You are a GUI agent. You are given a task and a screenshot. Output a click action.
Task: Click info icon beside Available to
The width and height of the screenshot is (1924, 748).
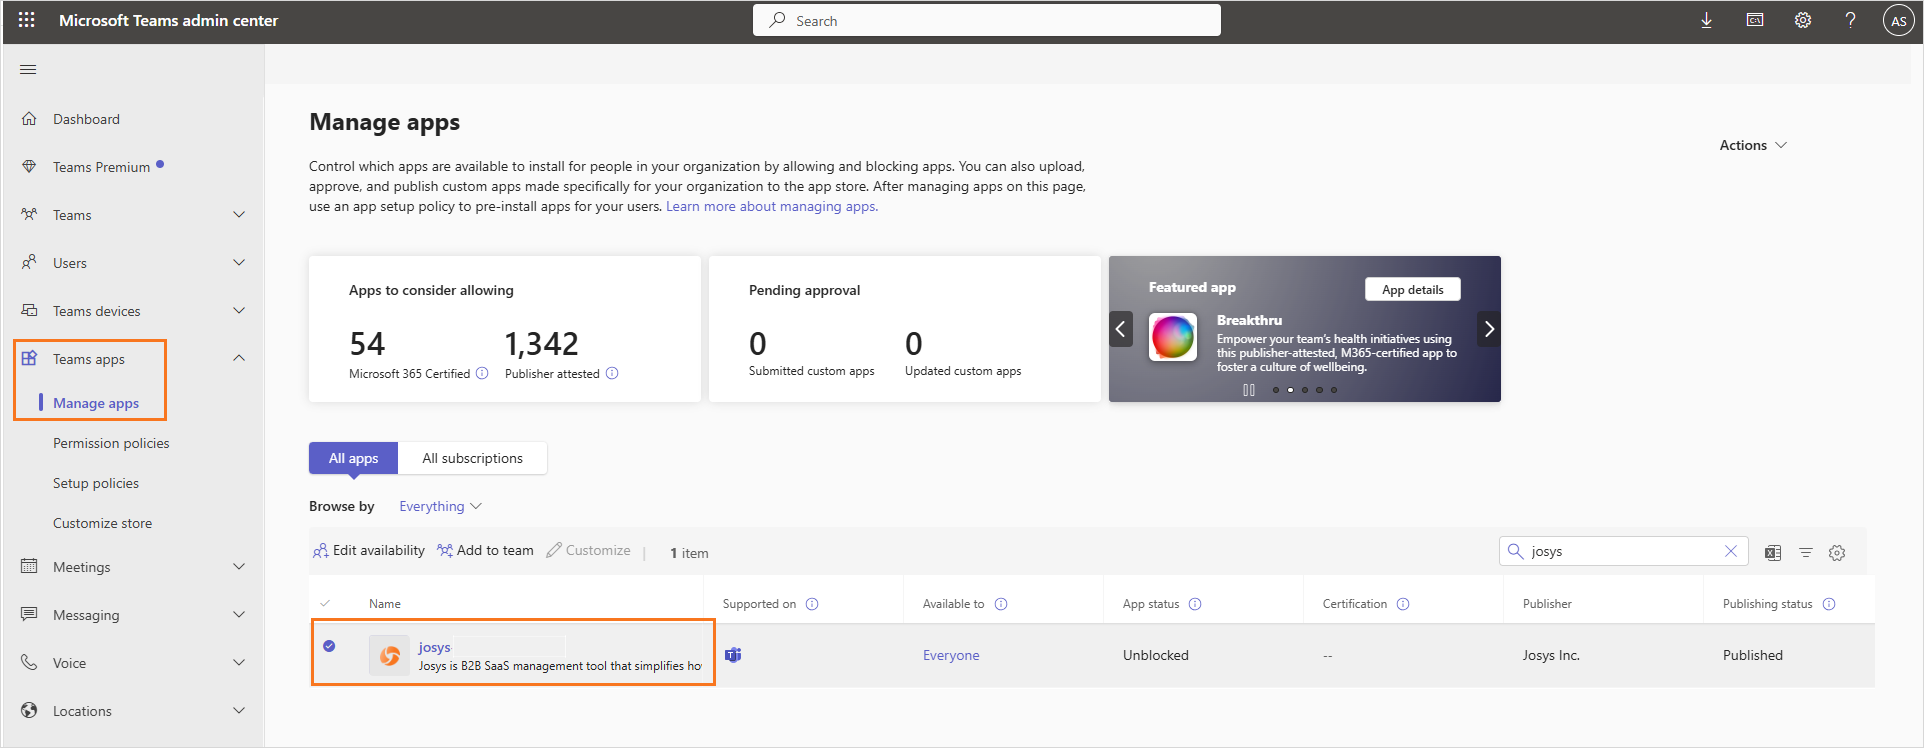(x=1001, y=604)
